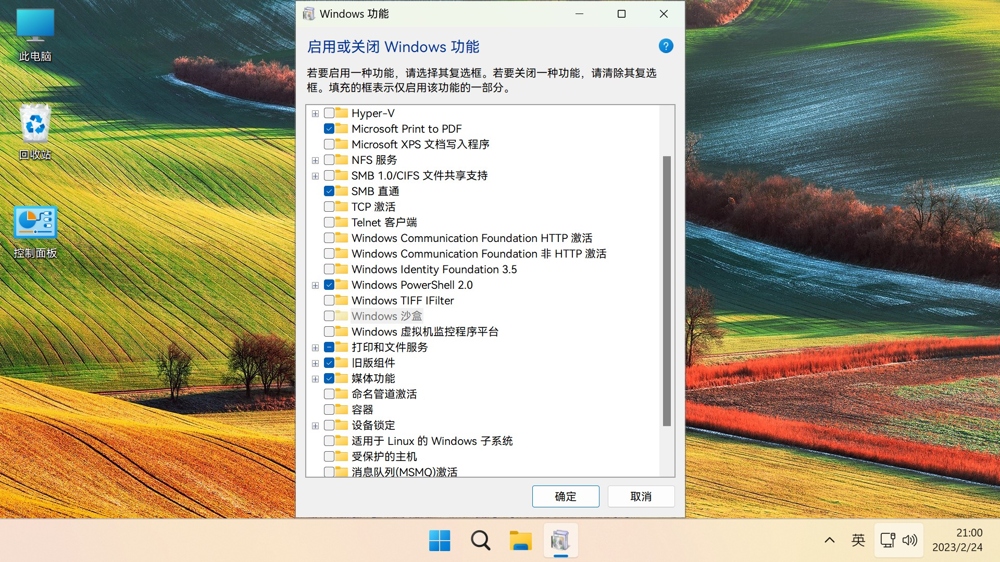Open taskbar Search magnifier
The height and width of the screenshot is (562, 1000).
tap(480, 541)
